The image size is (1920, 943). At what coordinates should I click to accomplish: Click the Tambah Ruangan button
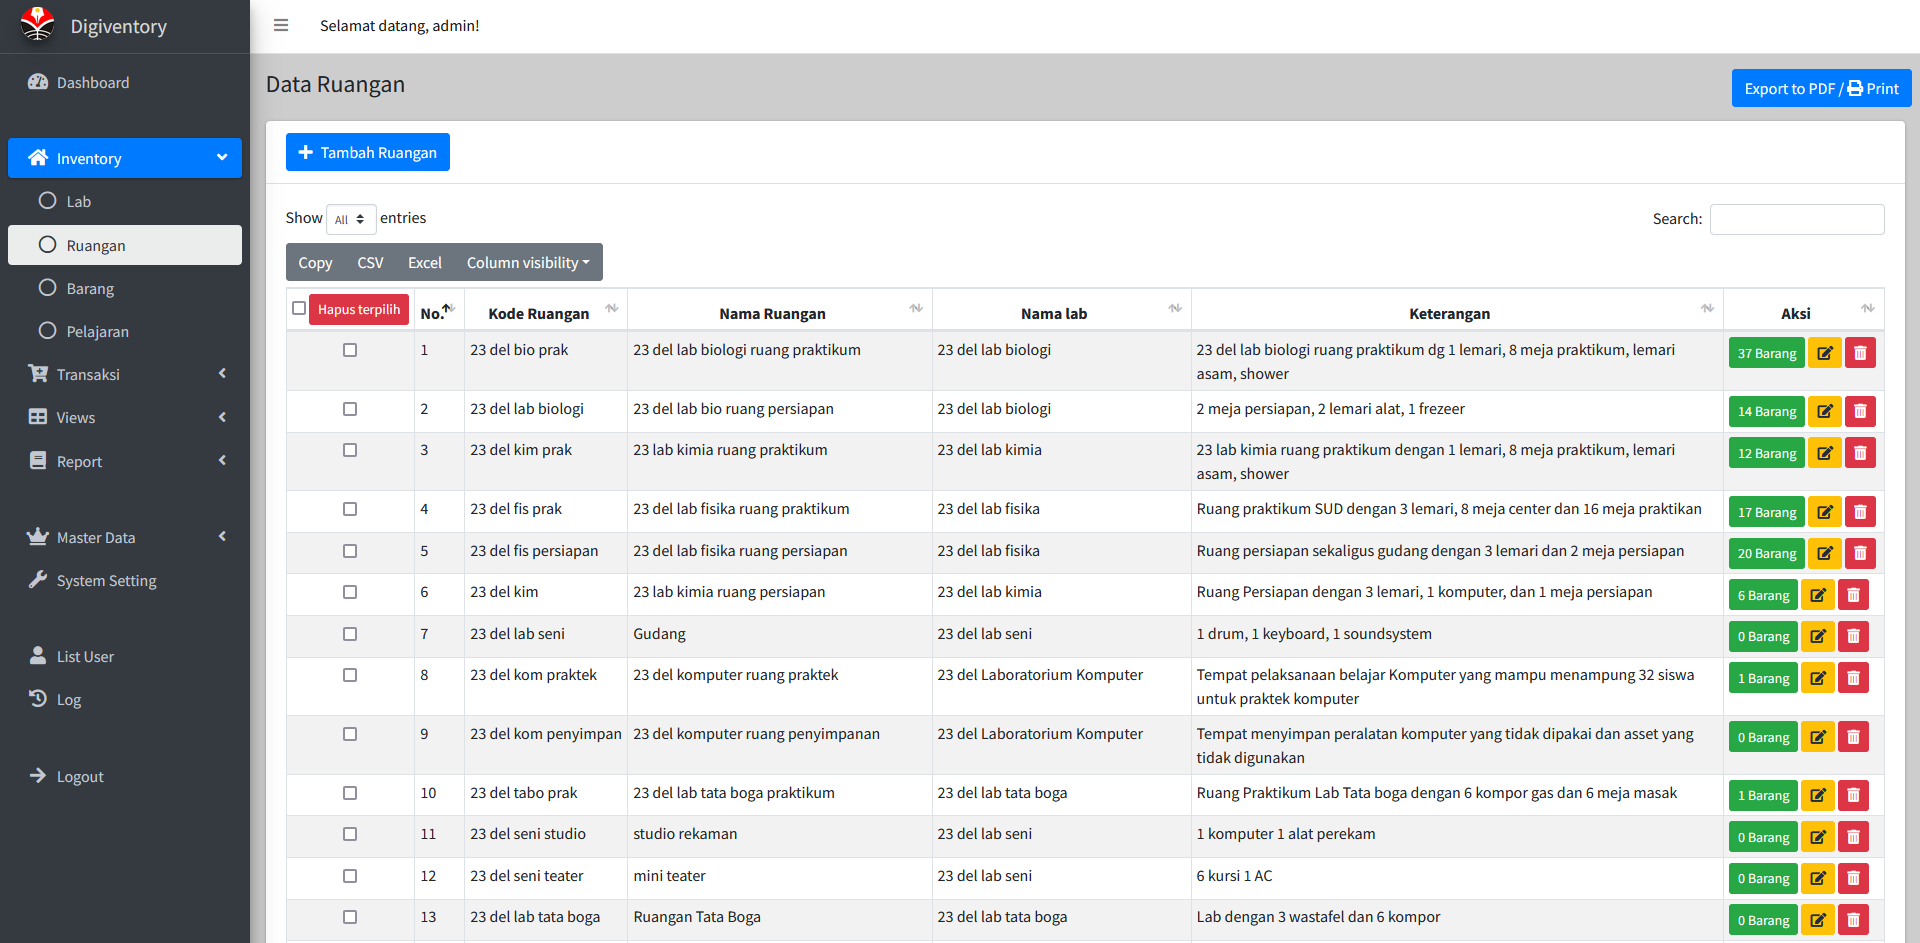[367, 152]
